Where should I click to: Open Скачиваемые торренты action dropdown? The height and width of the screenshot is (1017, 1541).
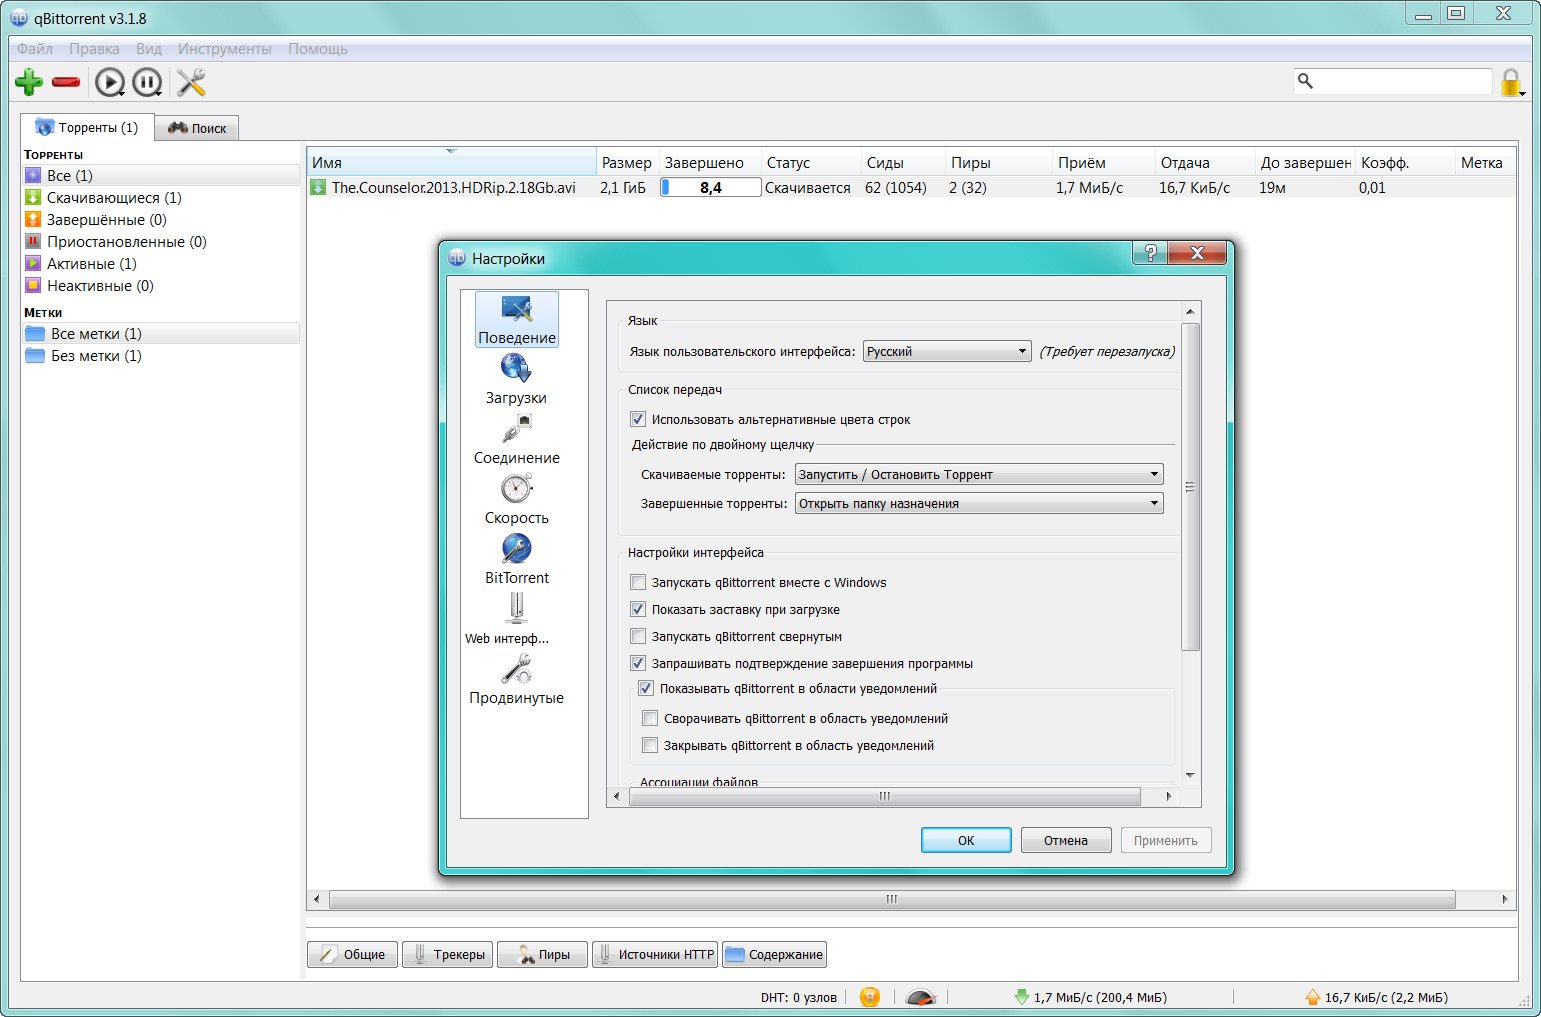(x=979, y=474)
